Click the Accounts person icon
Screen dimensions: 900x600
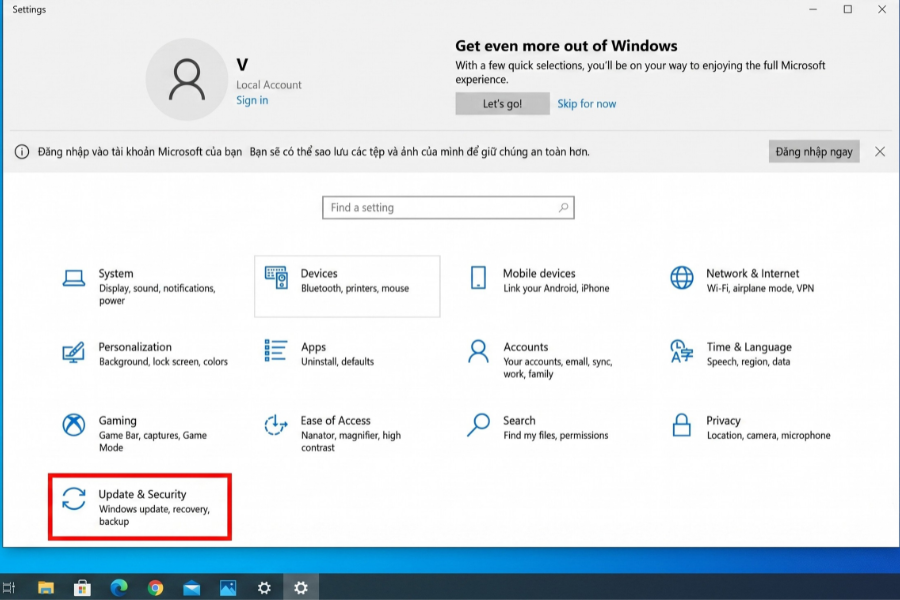[x=478, y=351]
